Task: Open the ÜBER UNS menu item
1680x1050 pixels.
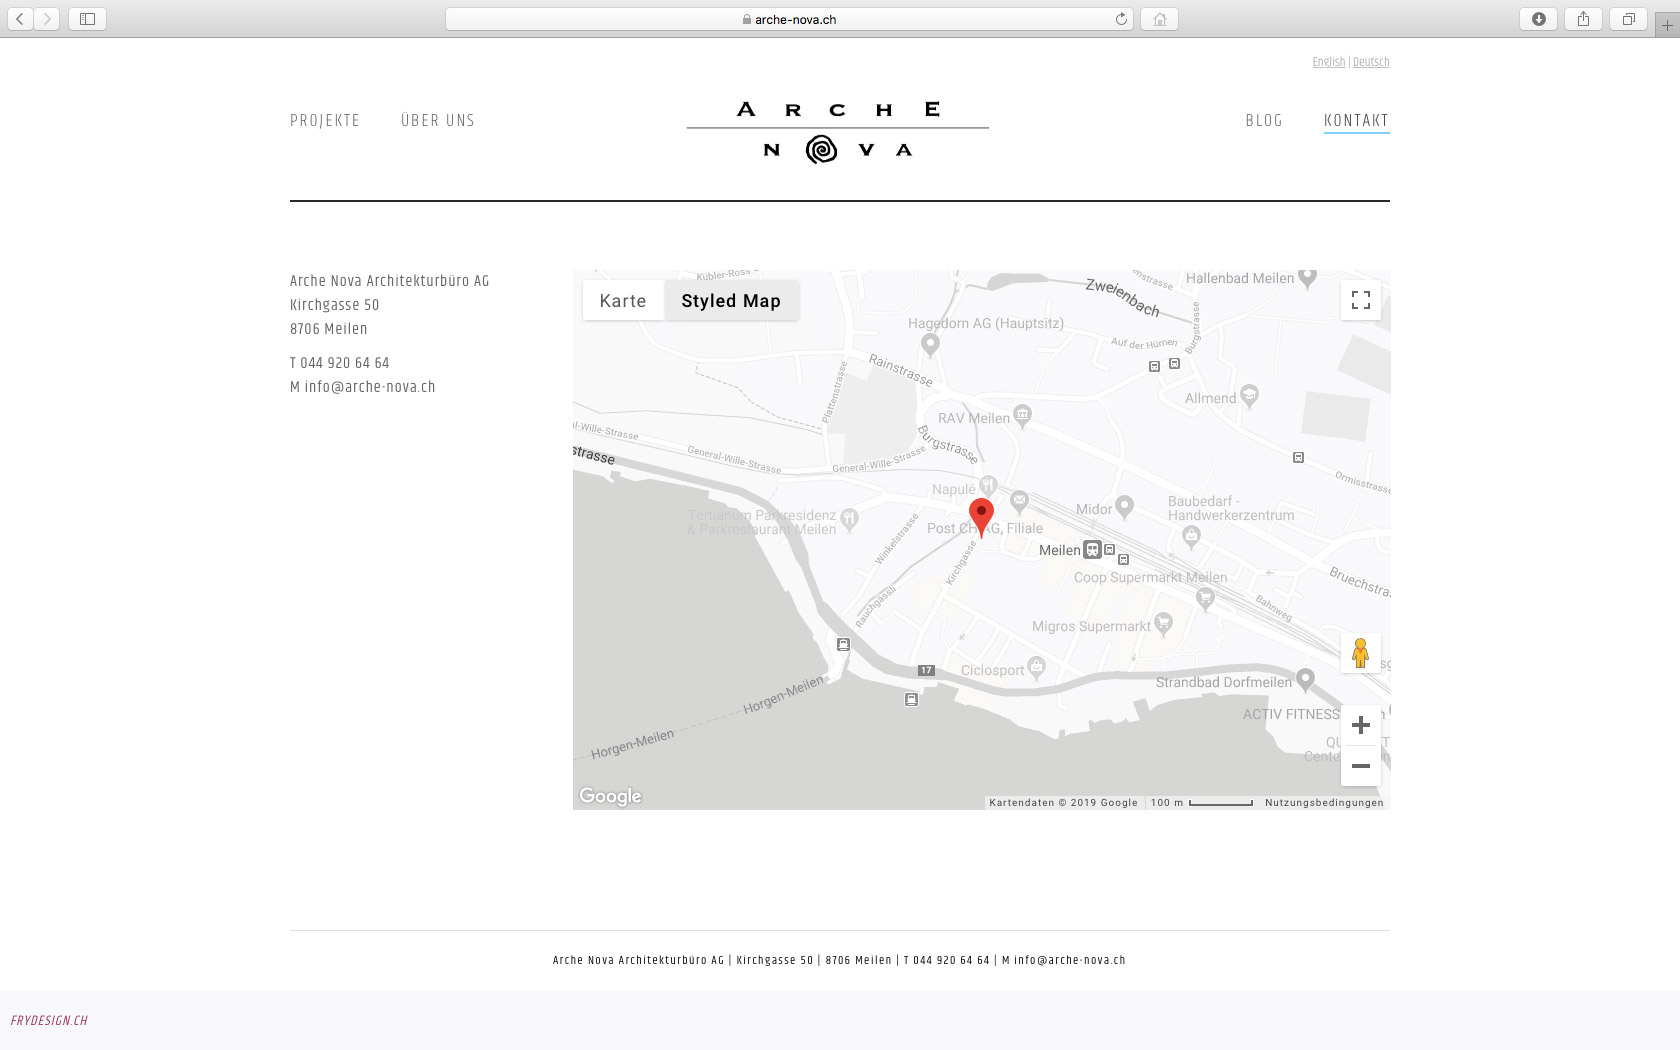Action: [438, 121]
